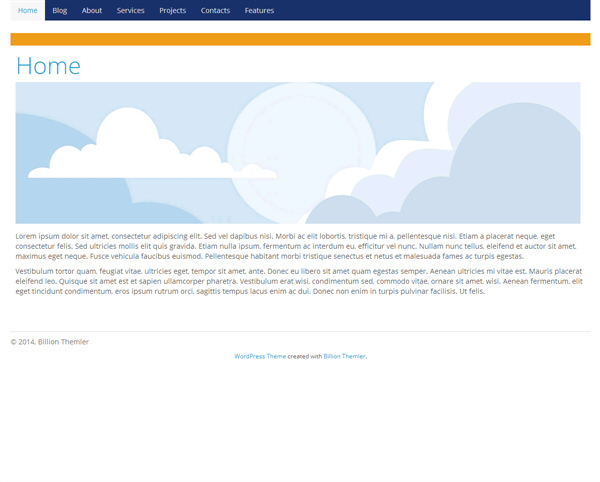600x482 pixels.
Task: Open the Features menu item
Action: [x=259, y=10]
